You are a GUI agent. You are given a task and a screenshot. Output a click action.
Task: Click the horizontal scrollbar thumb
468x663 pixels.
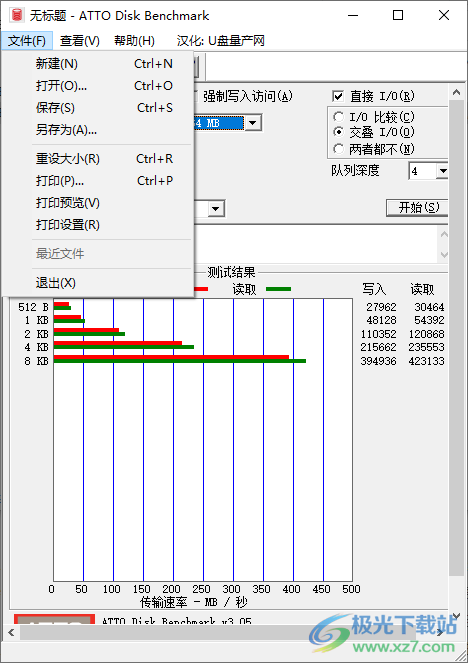[218, 633]
